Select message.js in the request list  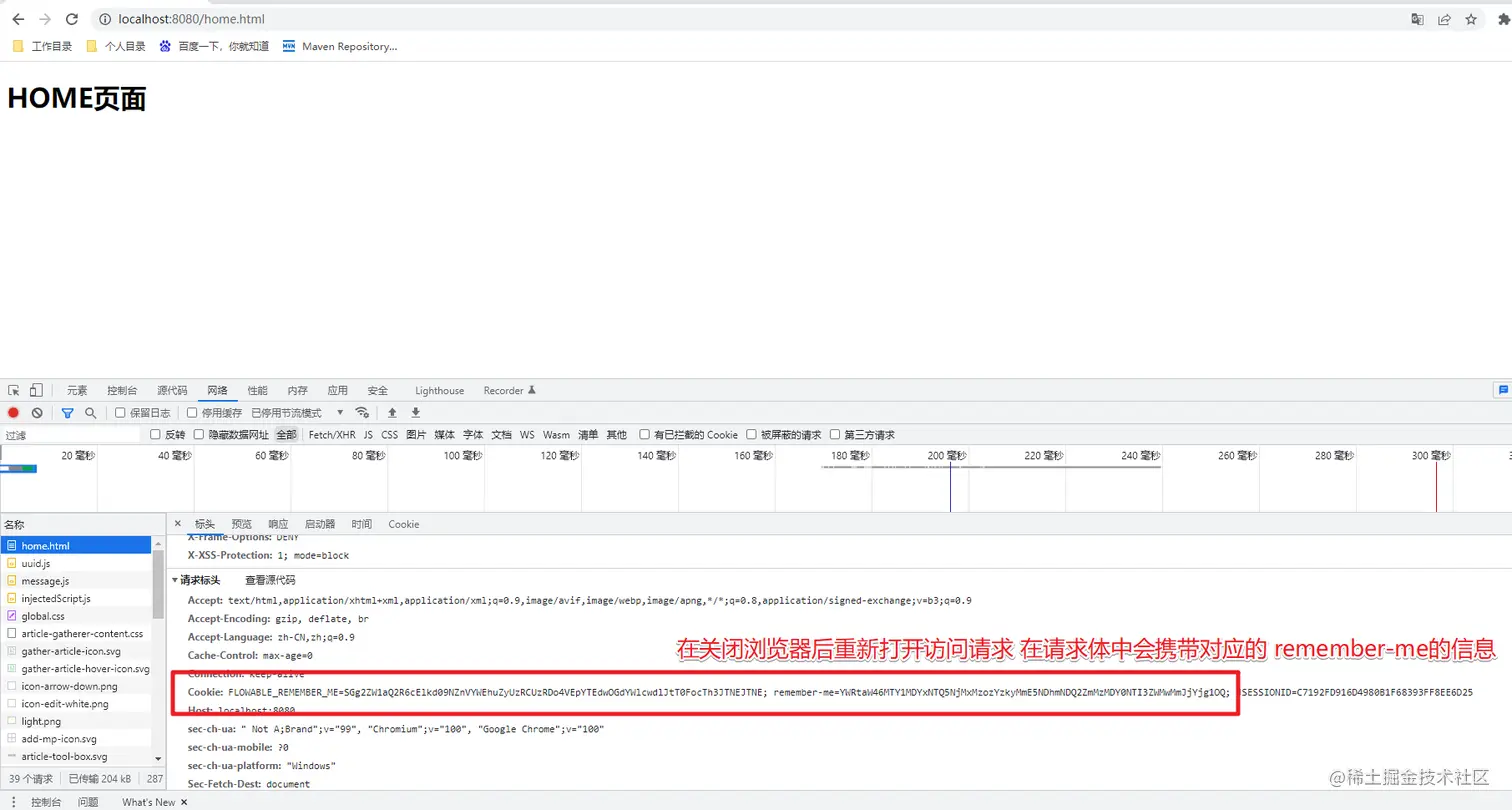(77, 581)
